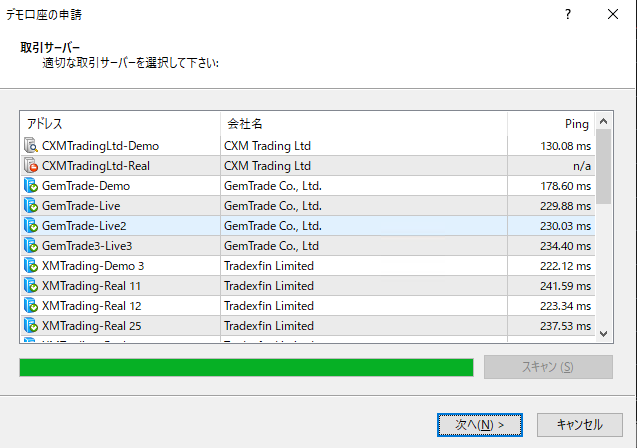The image size is (637, 448).
Task: Open the ? help button in title bar
Action: [568, 15]
